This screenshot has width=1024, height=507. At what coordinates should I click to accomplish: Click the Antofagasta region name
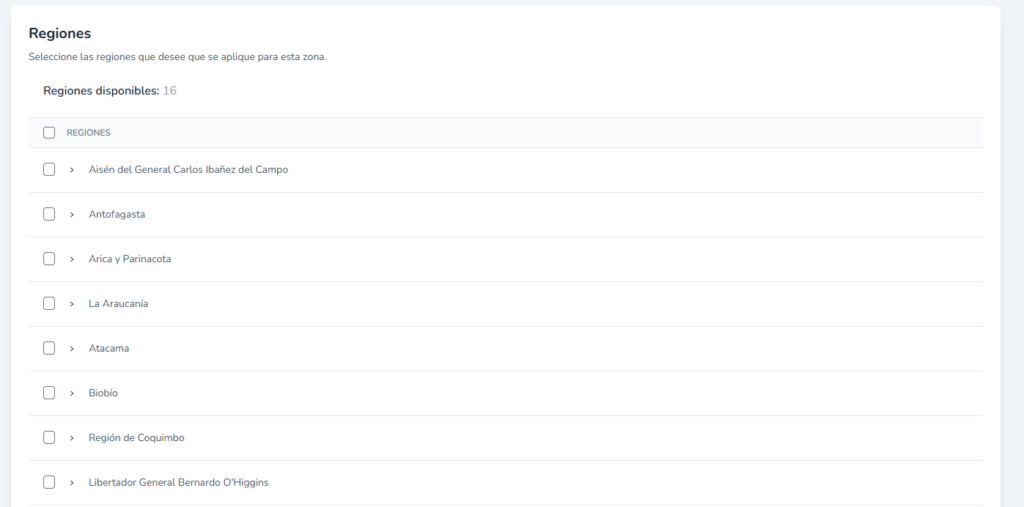click(x=117, y=214)
